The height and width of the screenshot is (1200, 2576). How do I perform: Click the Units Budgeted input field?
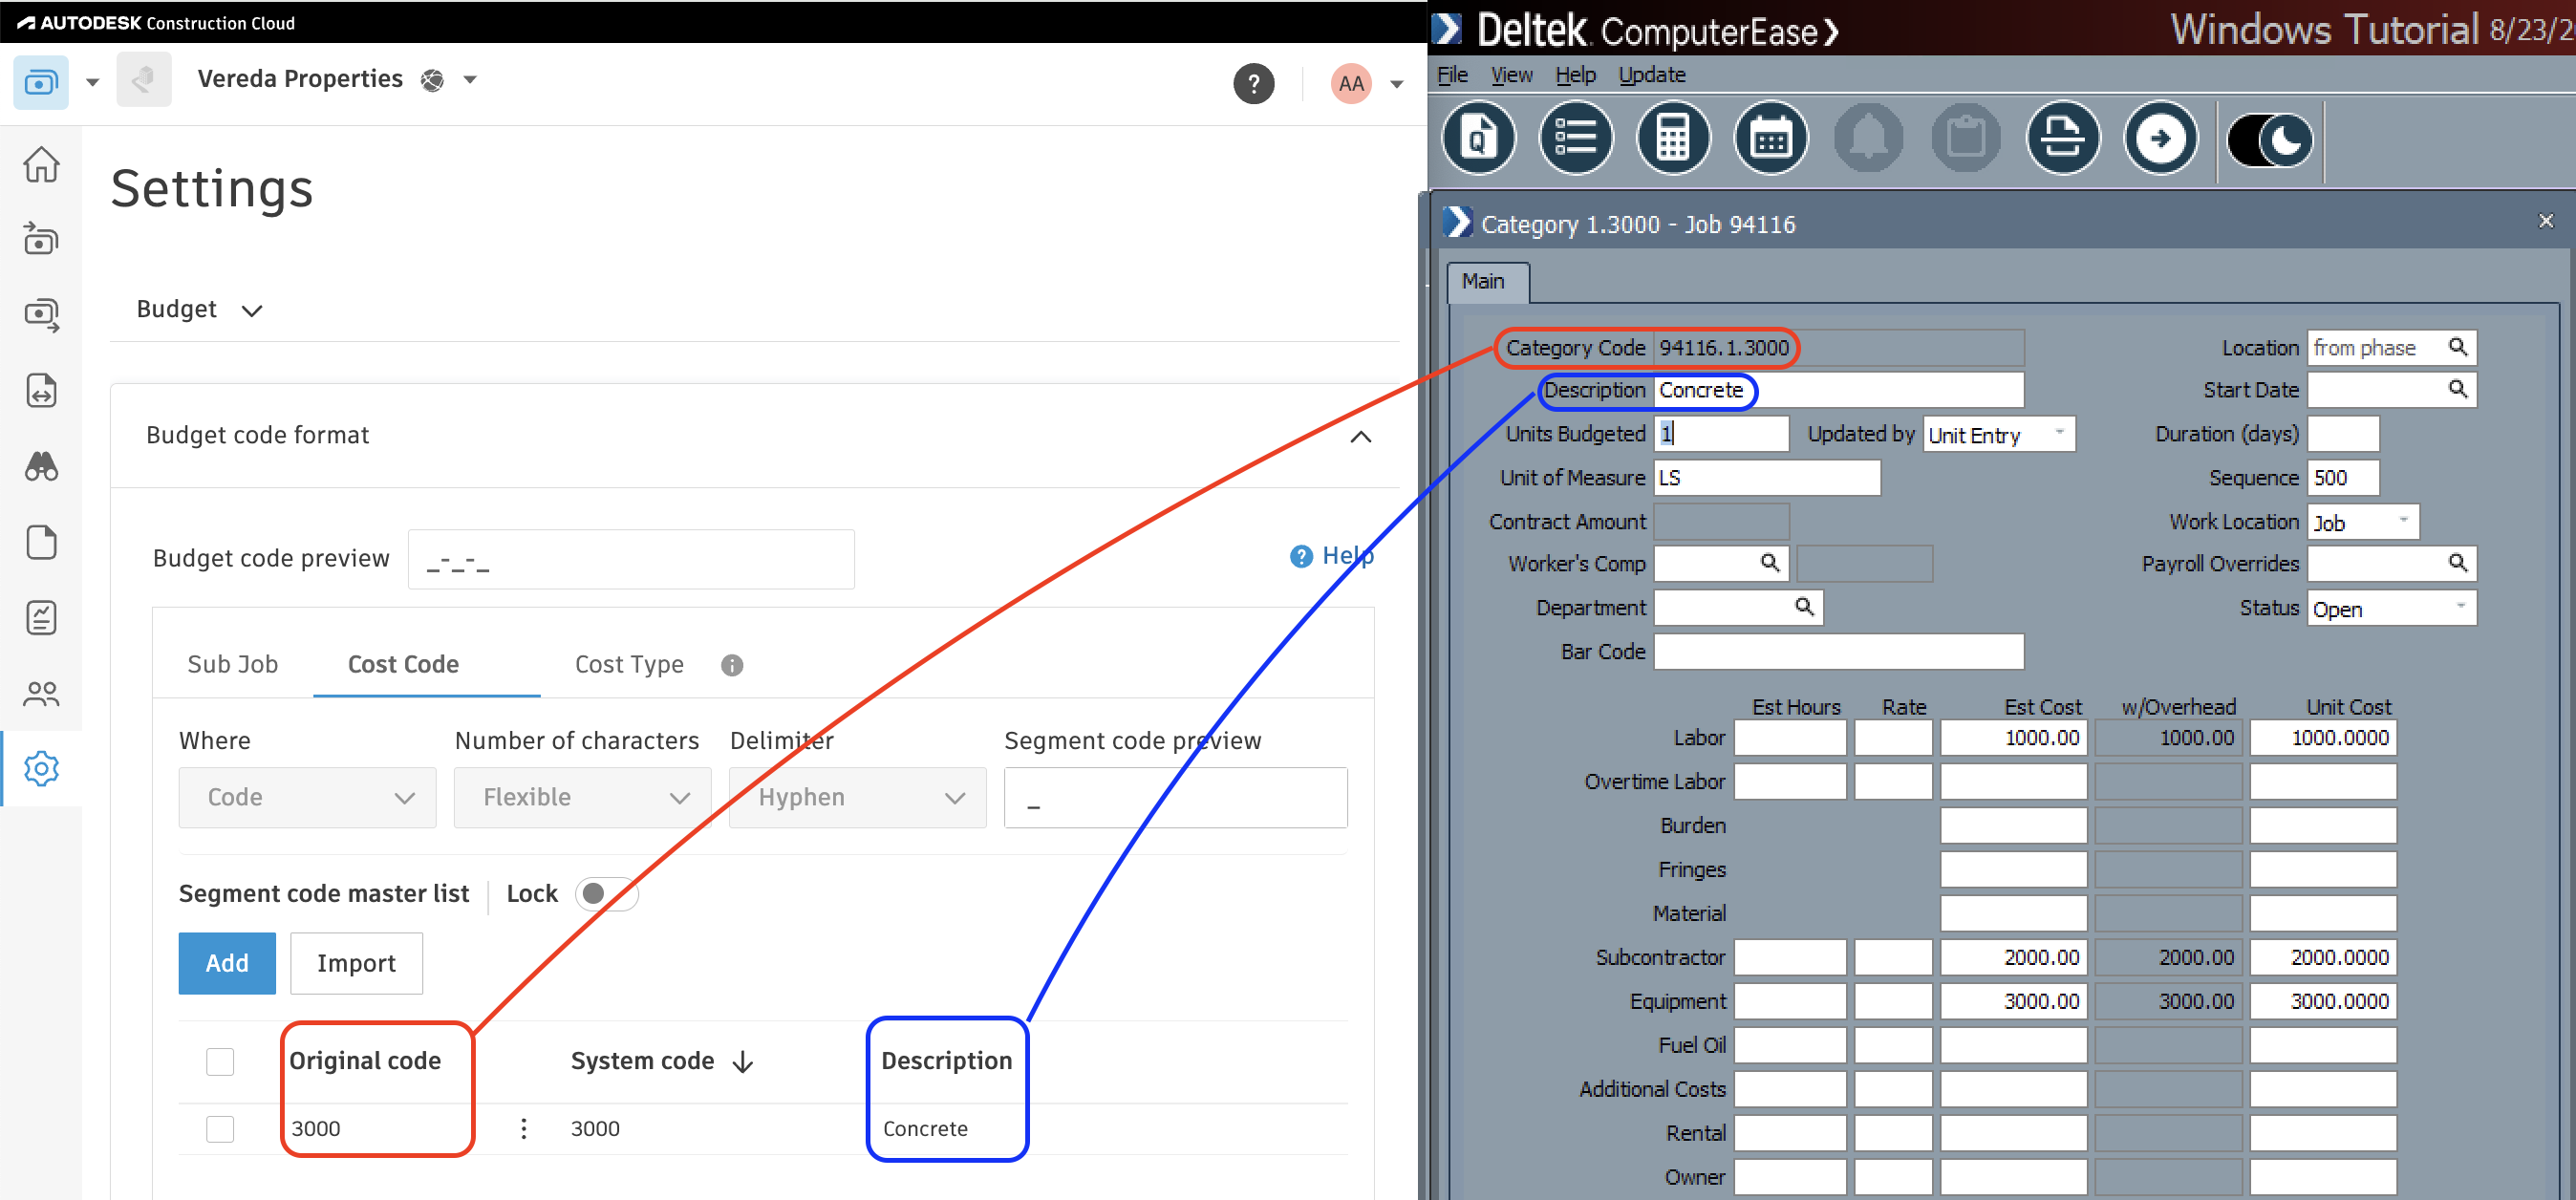pyautogui.click(x=1721, y=434)
